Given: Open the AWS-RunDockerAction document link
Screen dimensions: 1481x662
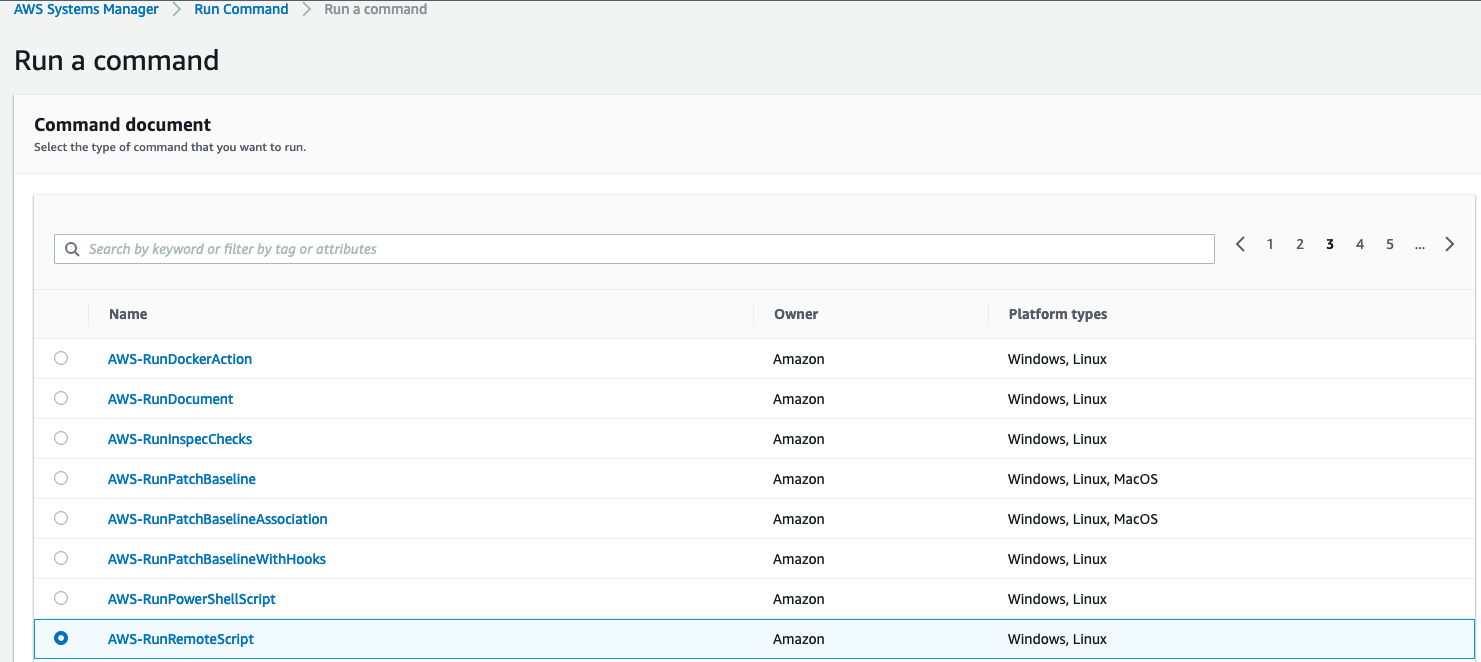Looking at the screenshot, I should coord(180,359).
